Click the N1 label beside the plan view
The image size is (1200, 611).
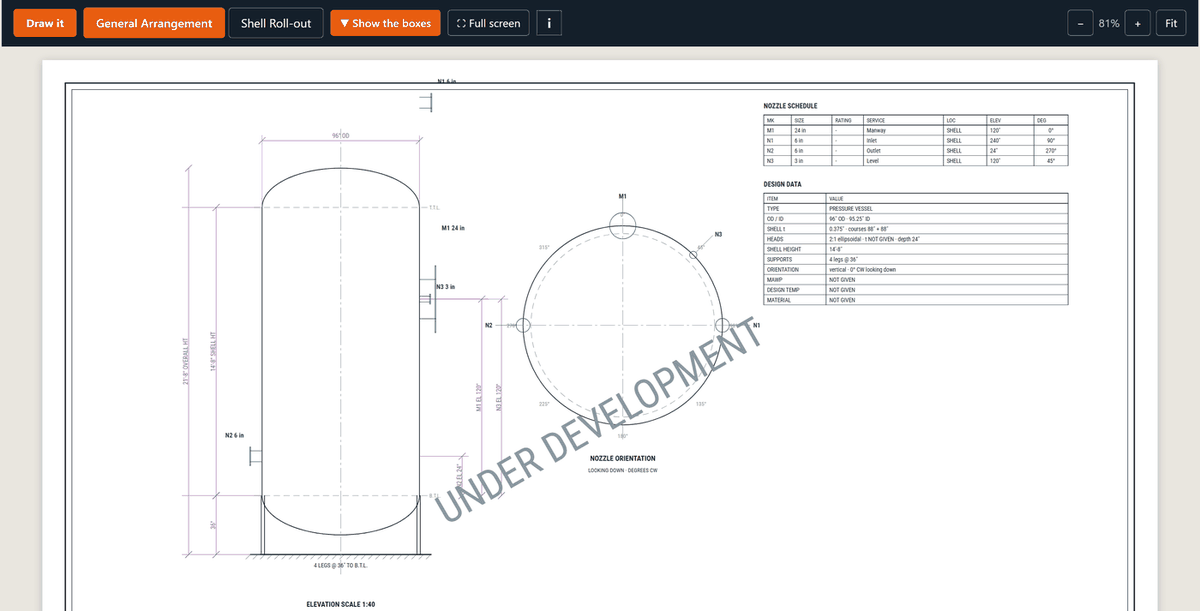point(757,325)
